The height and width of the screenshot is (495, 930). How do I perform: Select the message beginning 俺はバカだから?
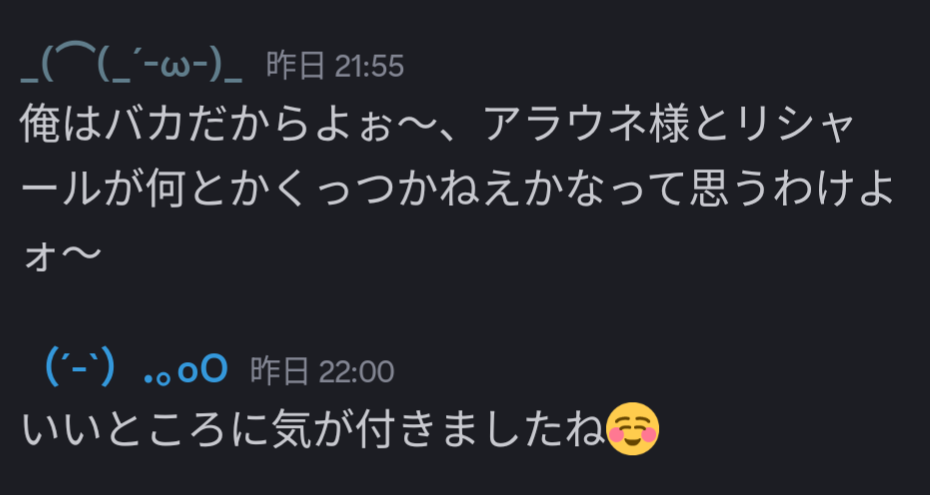457,191
